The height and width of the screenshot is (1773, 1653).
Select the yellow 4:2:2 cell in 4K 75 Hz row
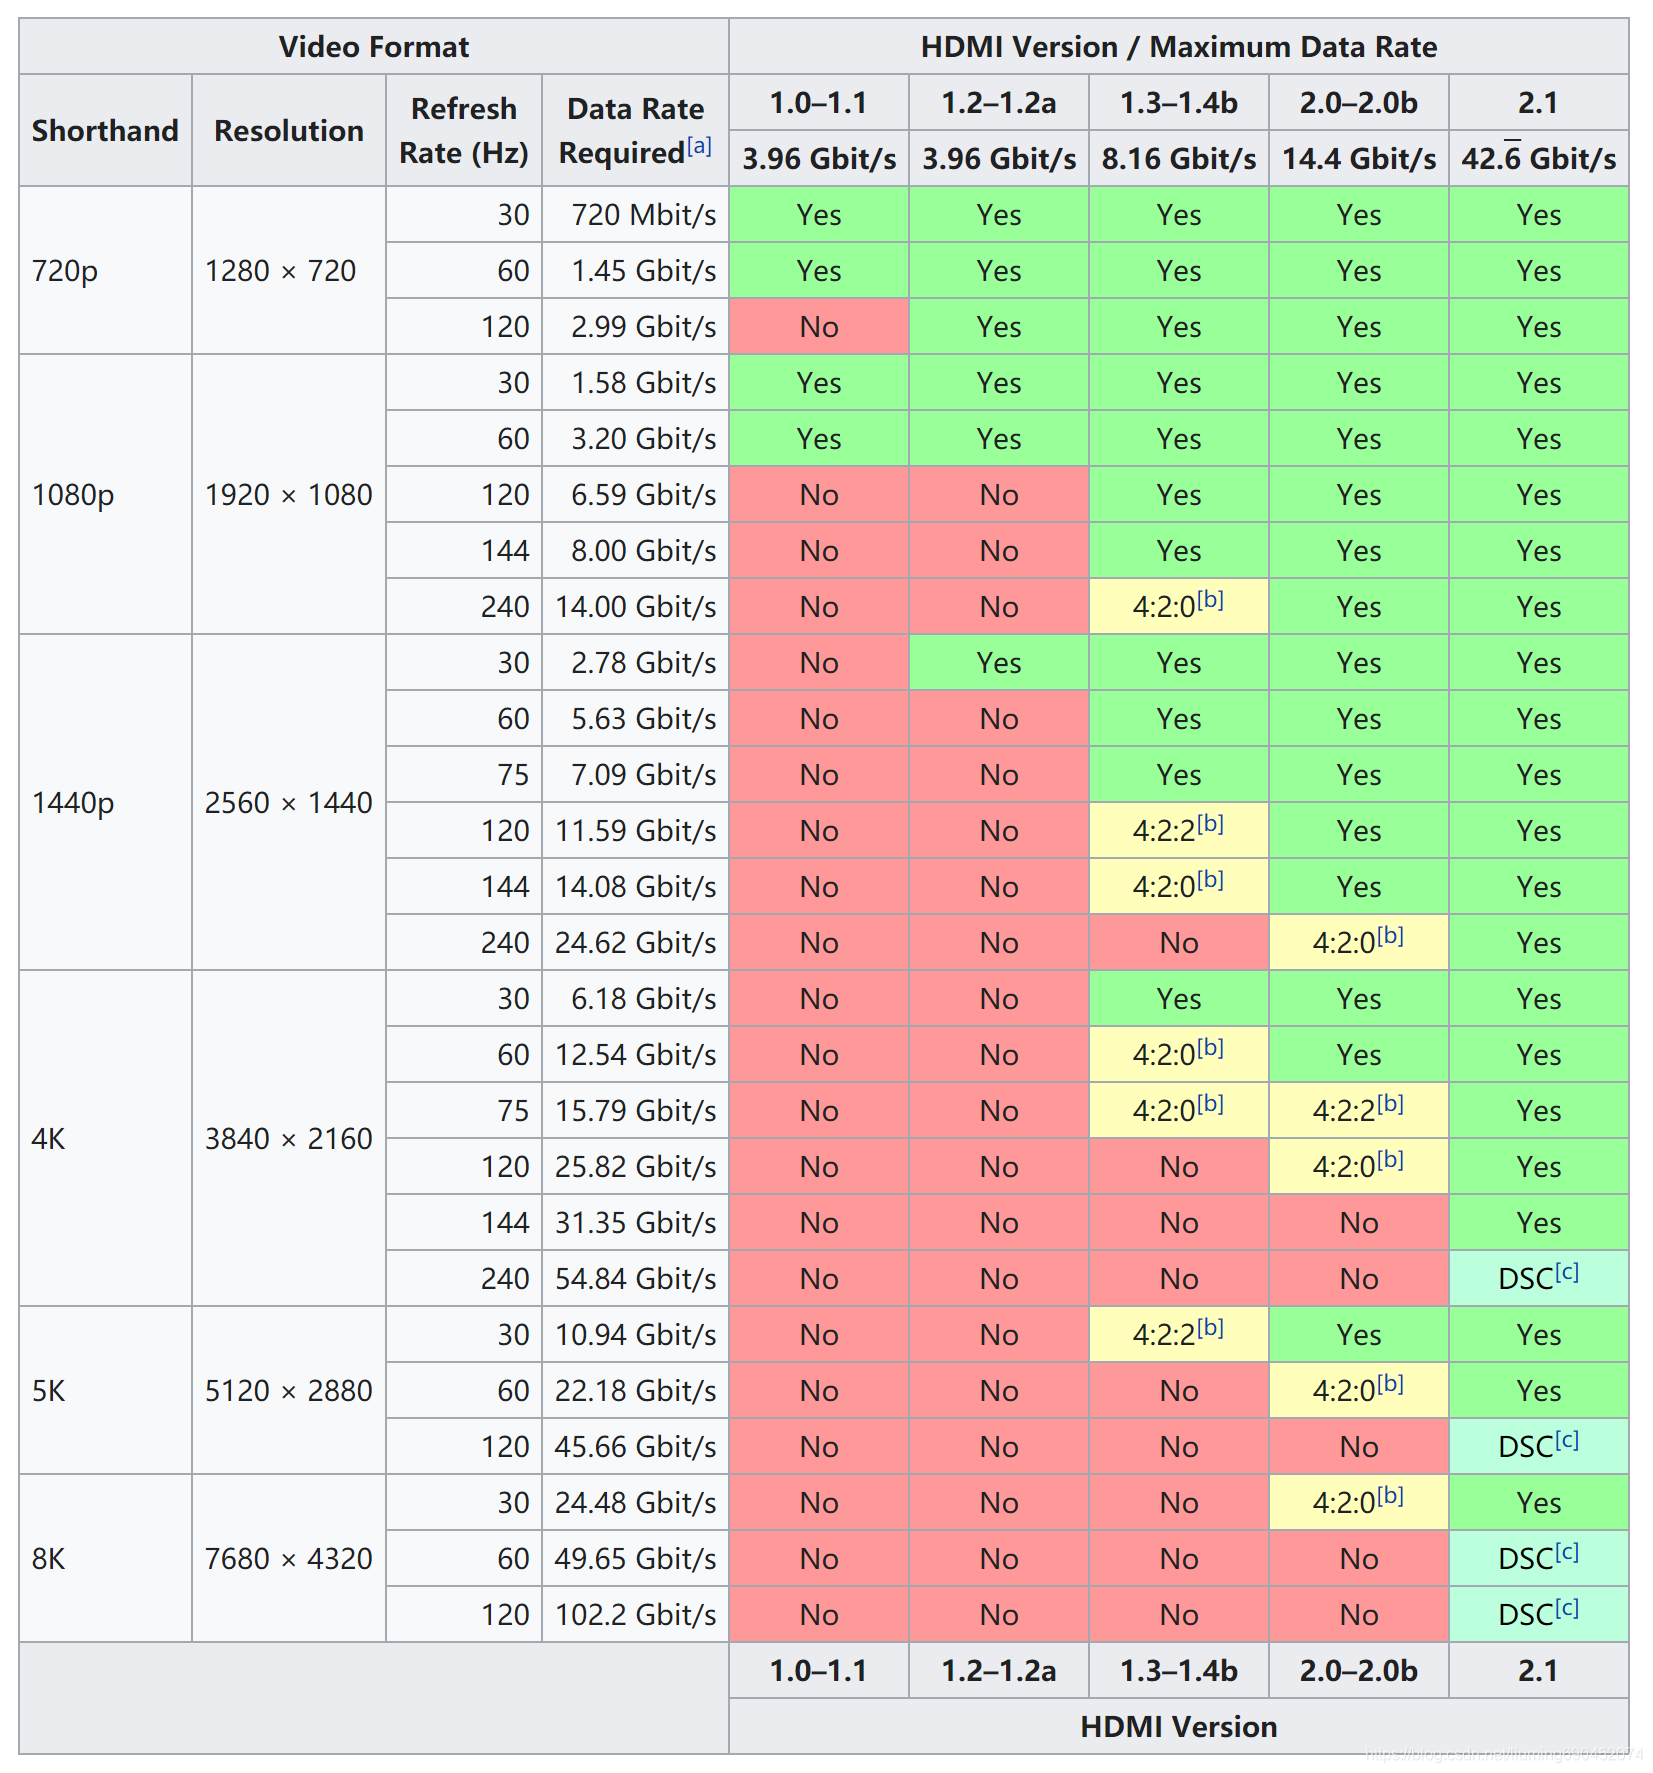tap(1359, 1110)
